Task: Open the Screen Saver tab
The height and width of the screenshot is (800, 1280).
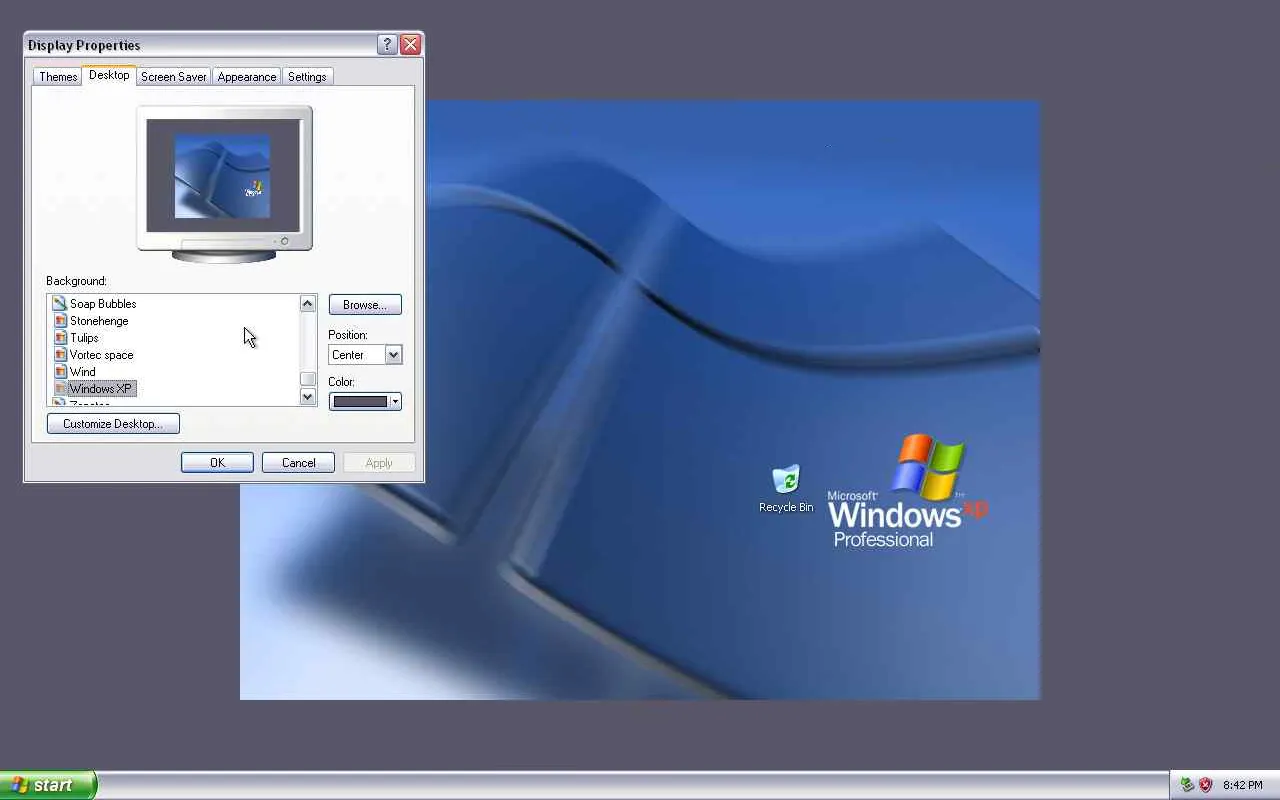Action: point(174,77)
